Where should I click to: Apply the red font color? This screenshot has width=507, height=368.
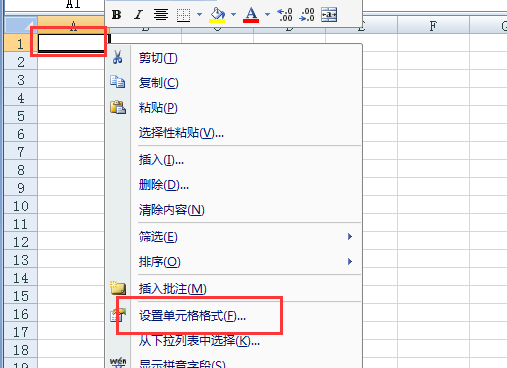coord(251,15)
